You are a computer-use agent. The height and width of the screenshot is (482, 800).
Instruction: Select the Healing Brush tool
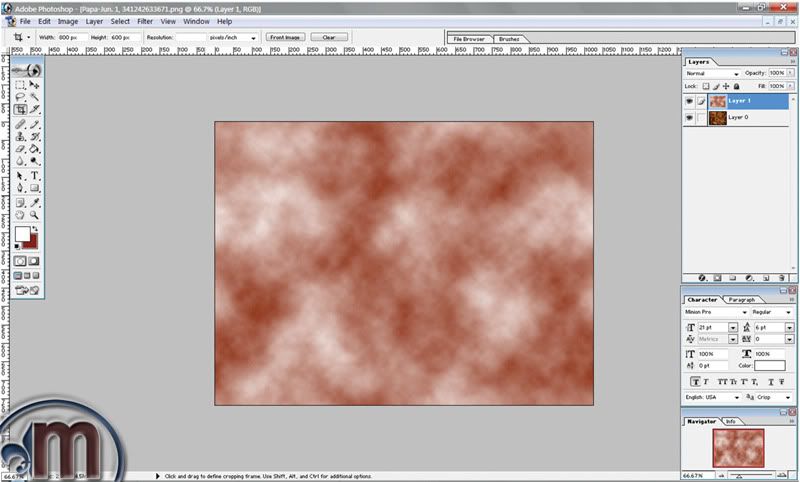20,124
